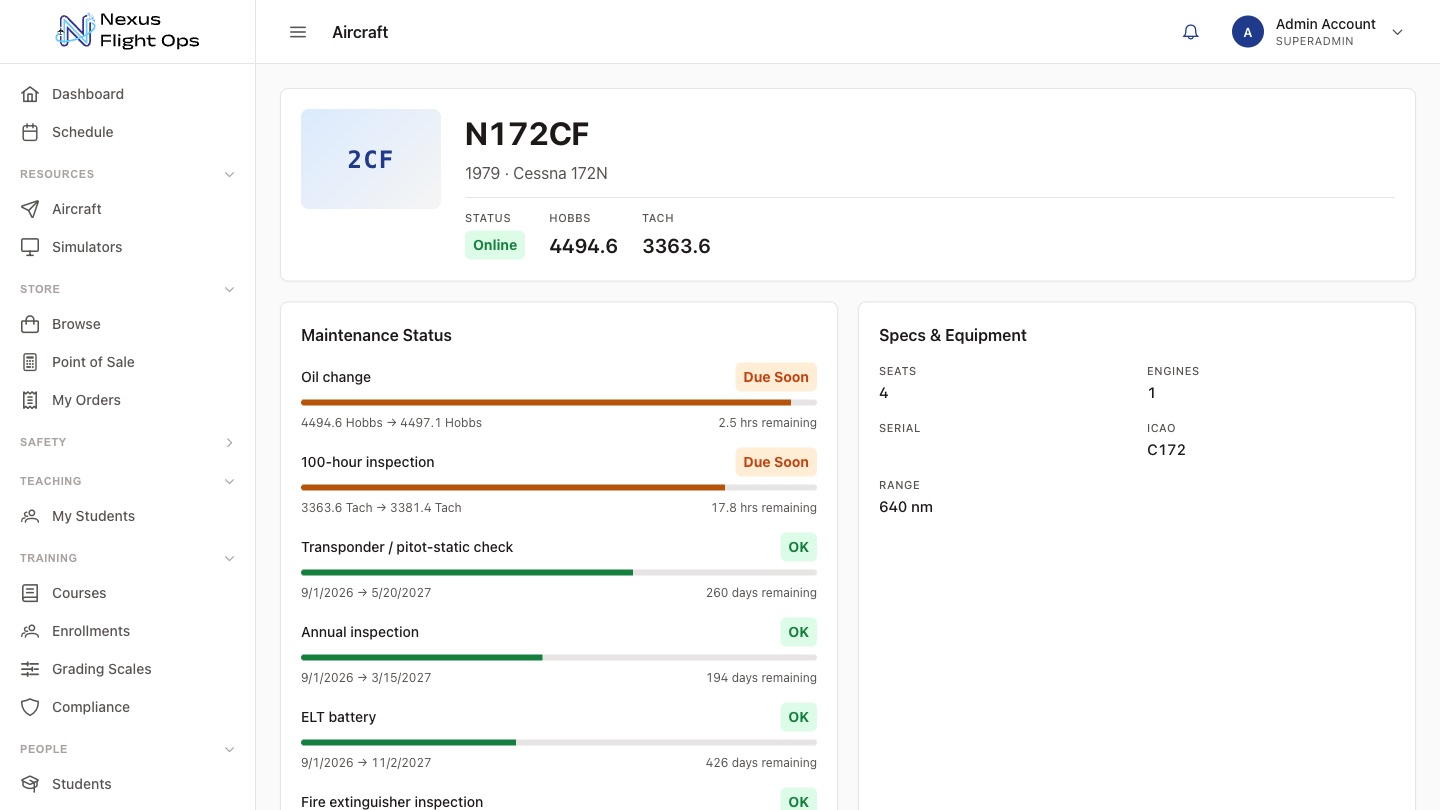Collapse the Store section chevron

tap(229, 289)
